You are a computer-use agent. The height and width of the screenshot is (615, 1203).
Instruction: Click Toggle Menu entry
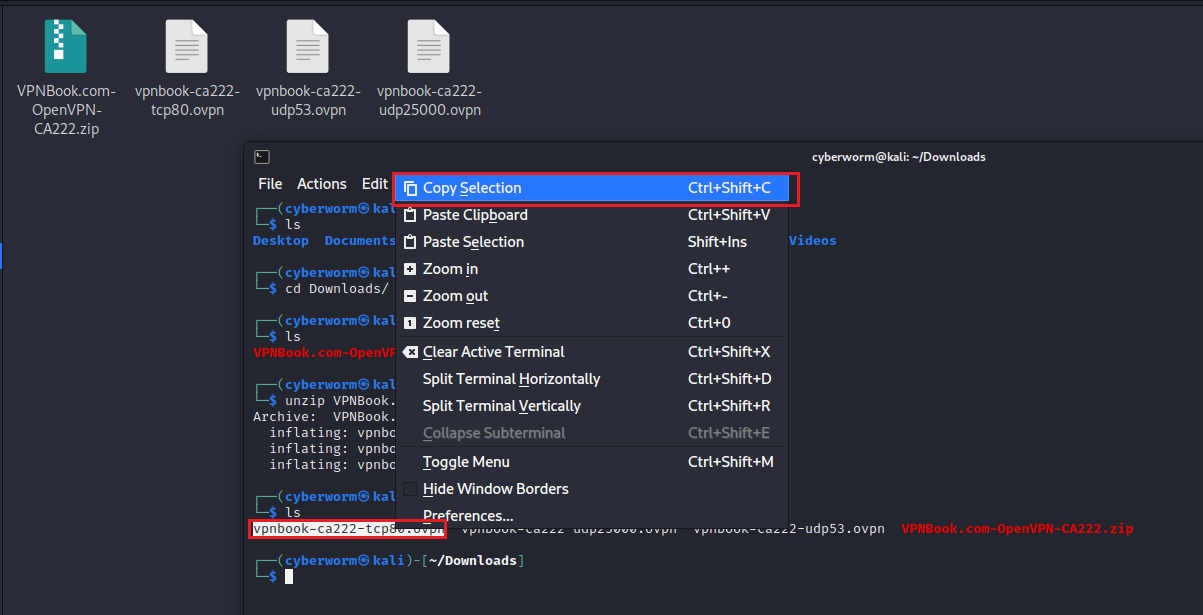[x=466, y=462]
